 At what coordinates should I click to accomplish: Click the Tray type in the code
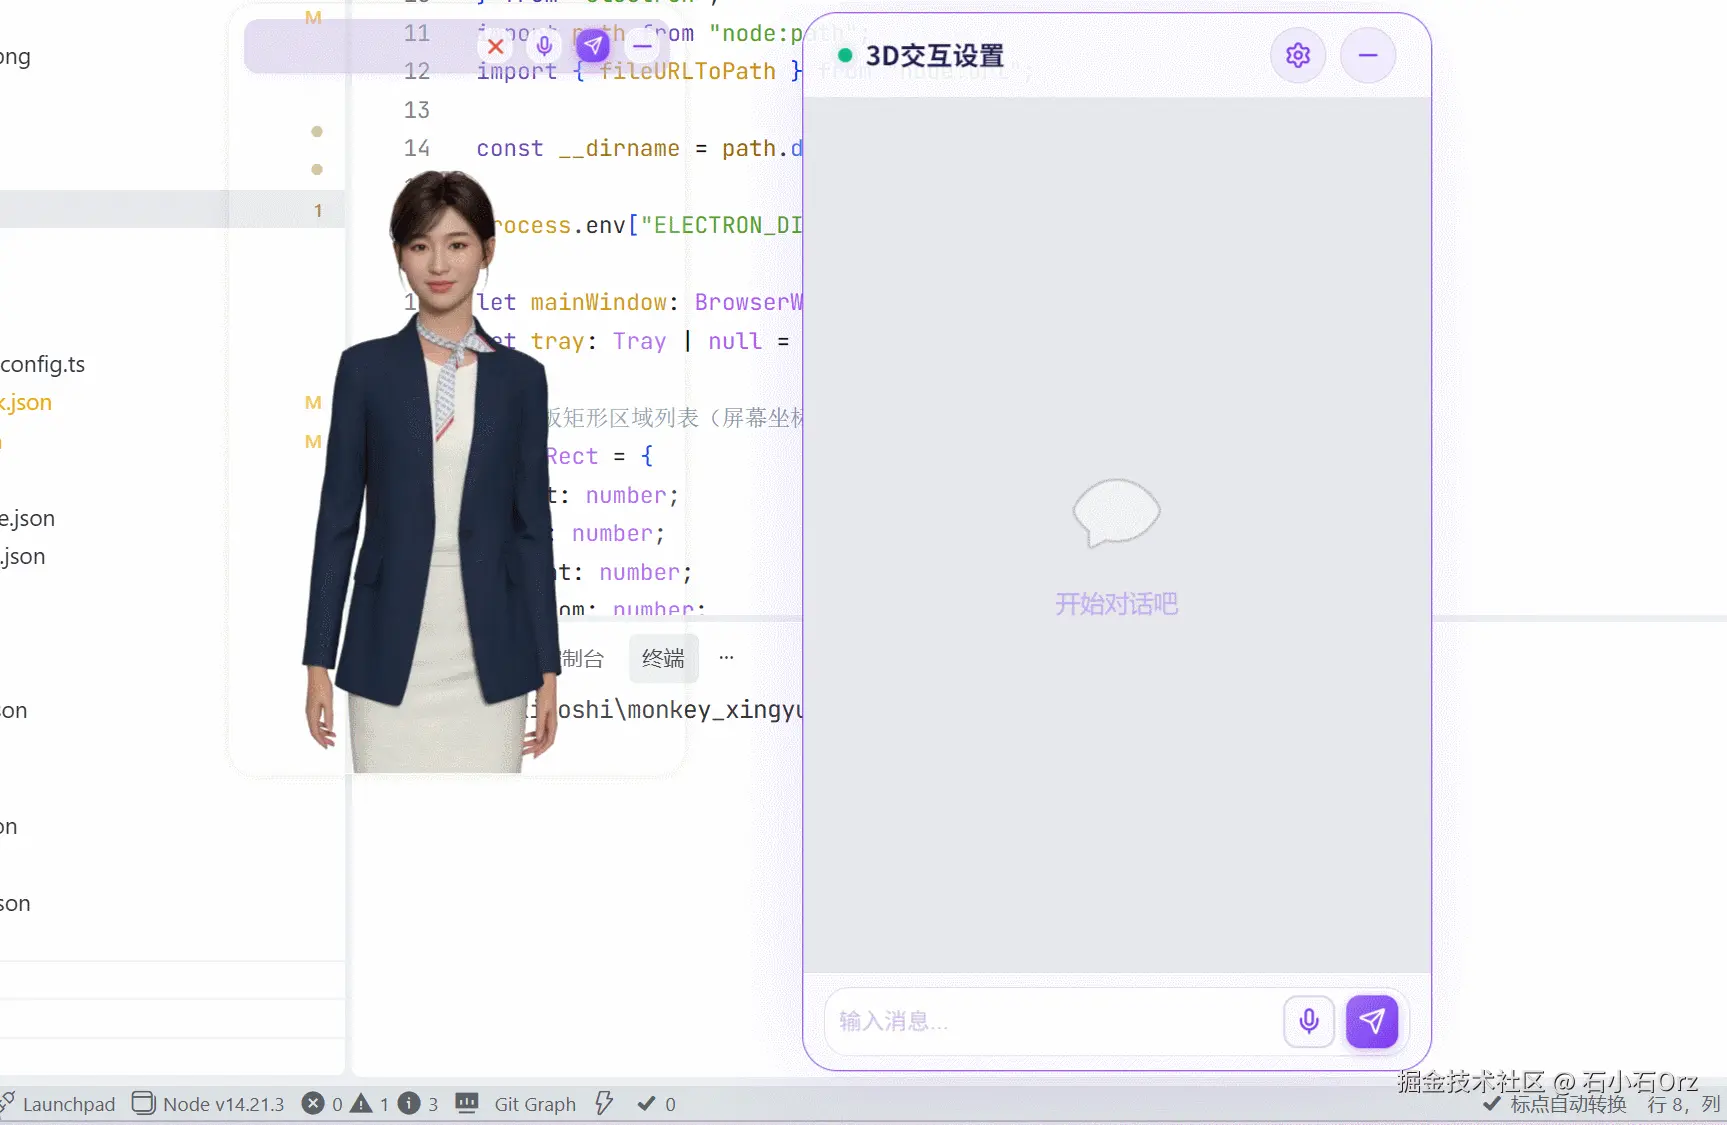639,341
